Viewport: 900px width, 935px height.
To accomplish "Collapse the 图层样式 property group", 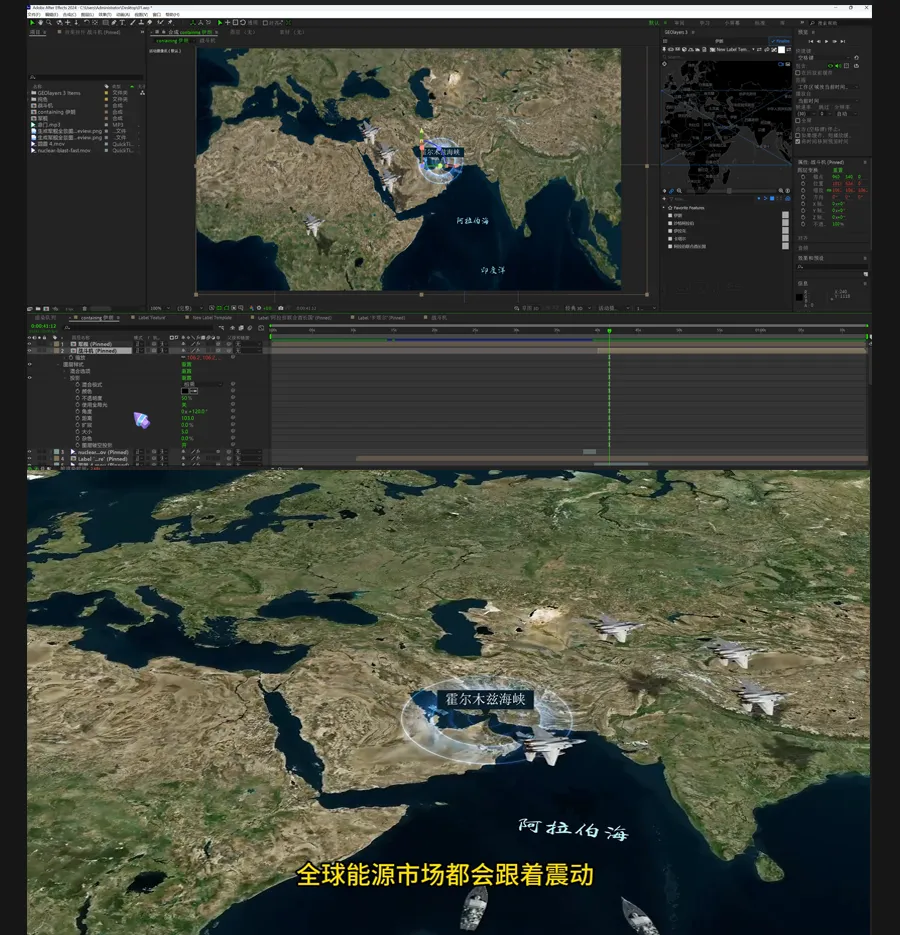I will click(x=58, y=364).
